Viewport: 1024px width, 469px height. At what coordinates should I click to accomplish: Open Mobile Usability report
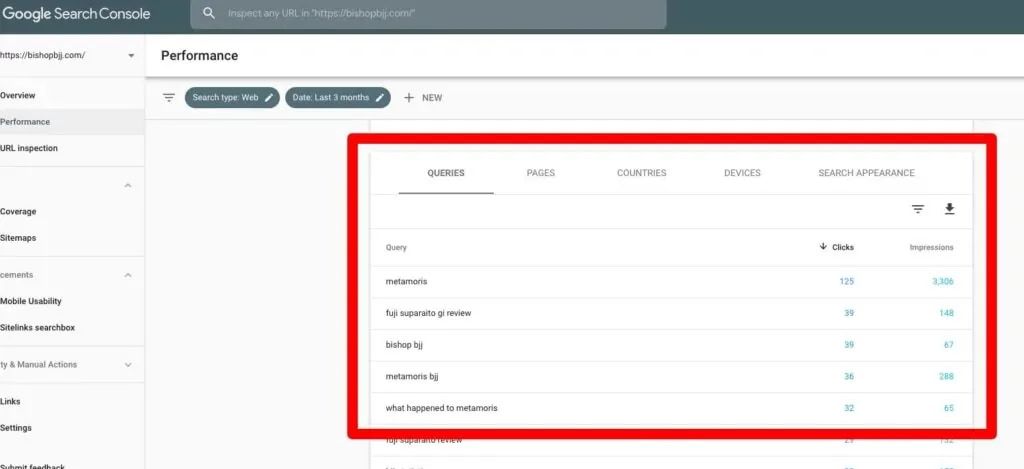tap(31, 301)
